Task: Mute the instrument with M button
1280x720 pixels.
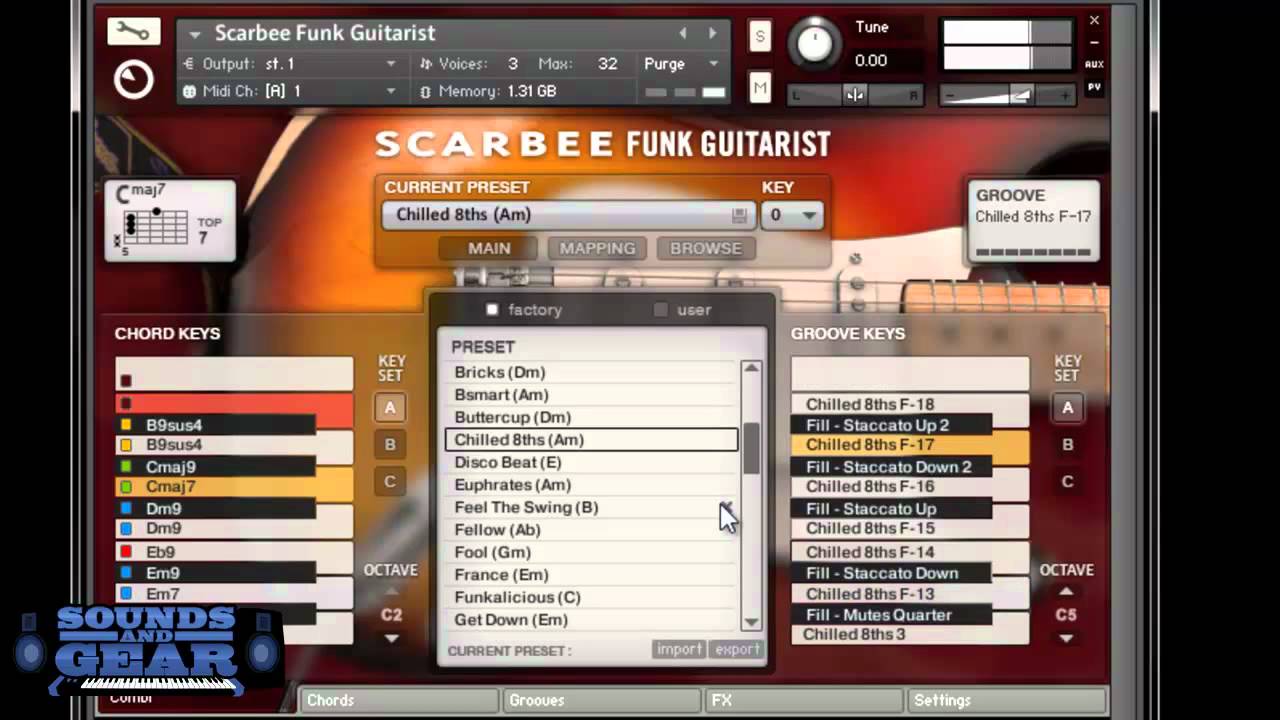Action: coord(760,88)
